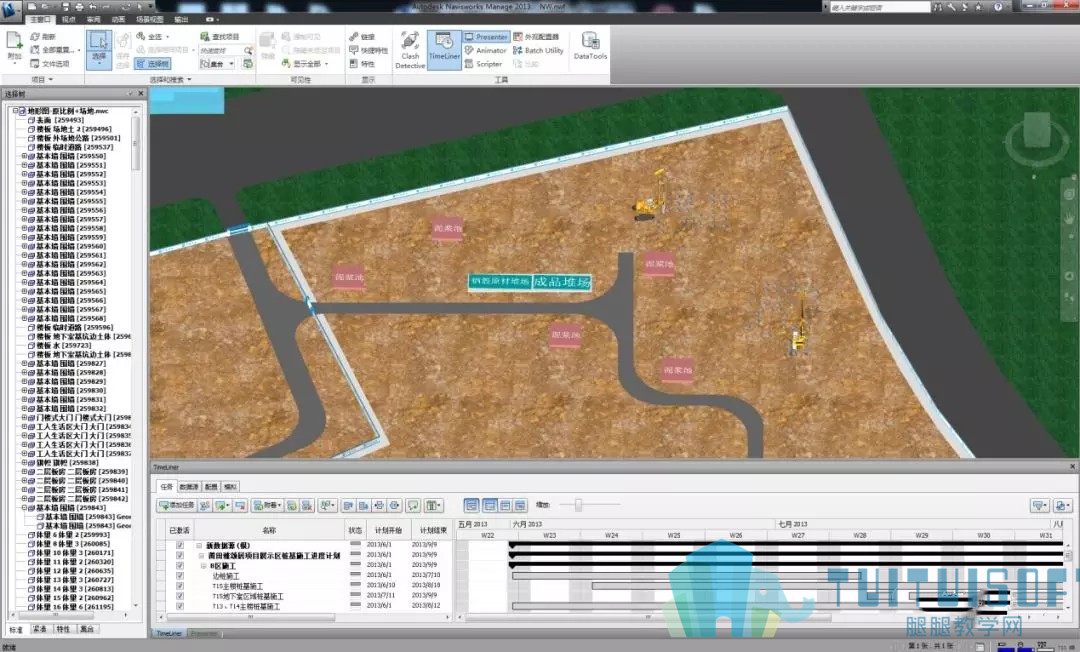Open the Clash Detective tool
Screen dimensions: 1080x652
pos(410,50)
